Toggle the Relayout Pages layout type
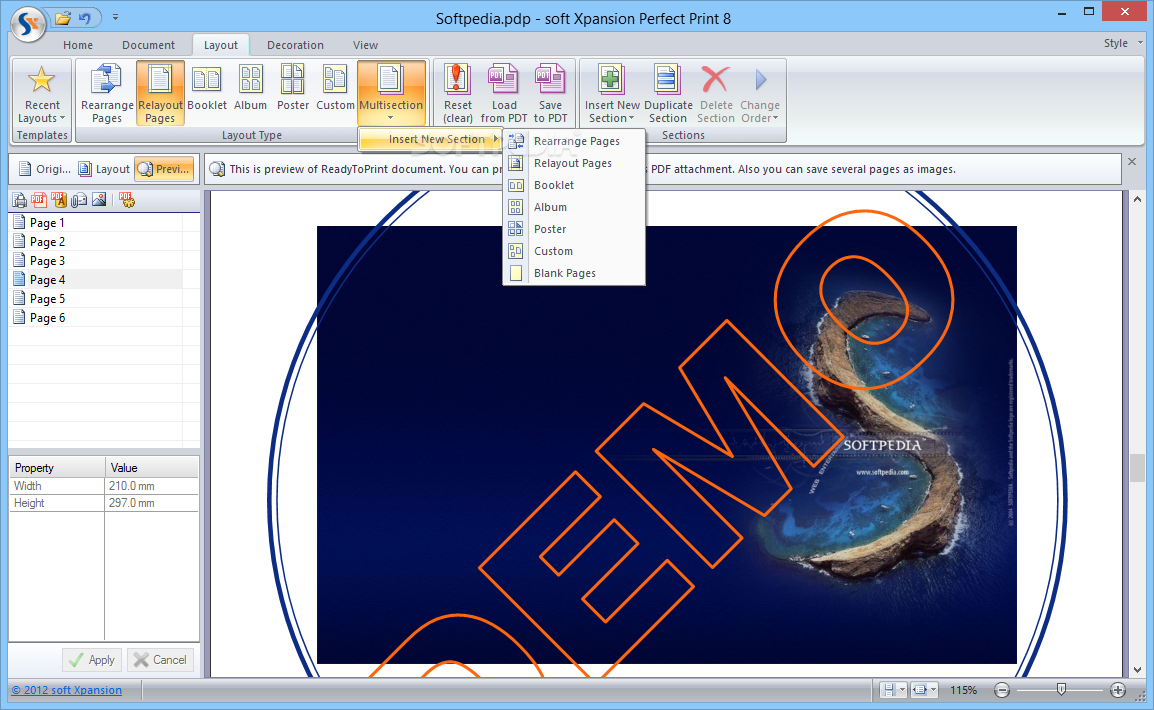Image resolution: width=1154 pixels, height=710 pixels. tap(160, 93)
